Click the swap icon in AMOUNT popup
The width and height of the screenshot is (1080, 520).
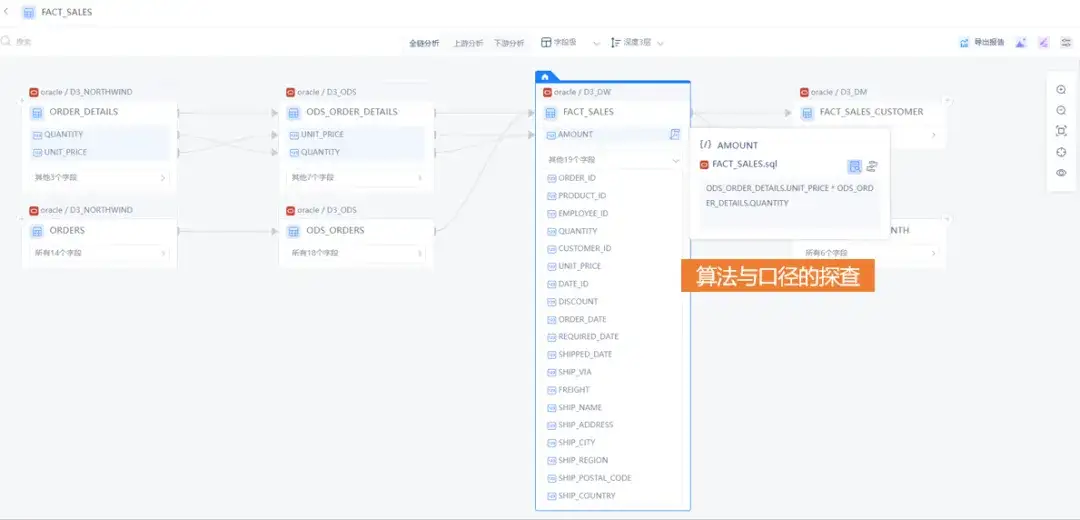[872, 166]
